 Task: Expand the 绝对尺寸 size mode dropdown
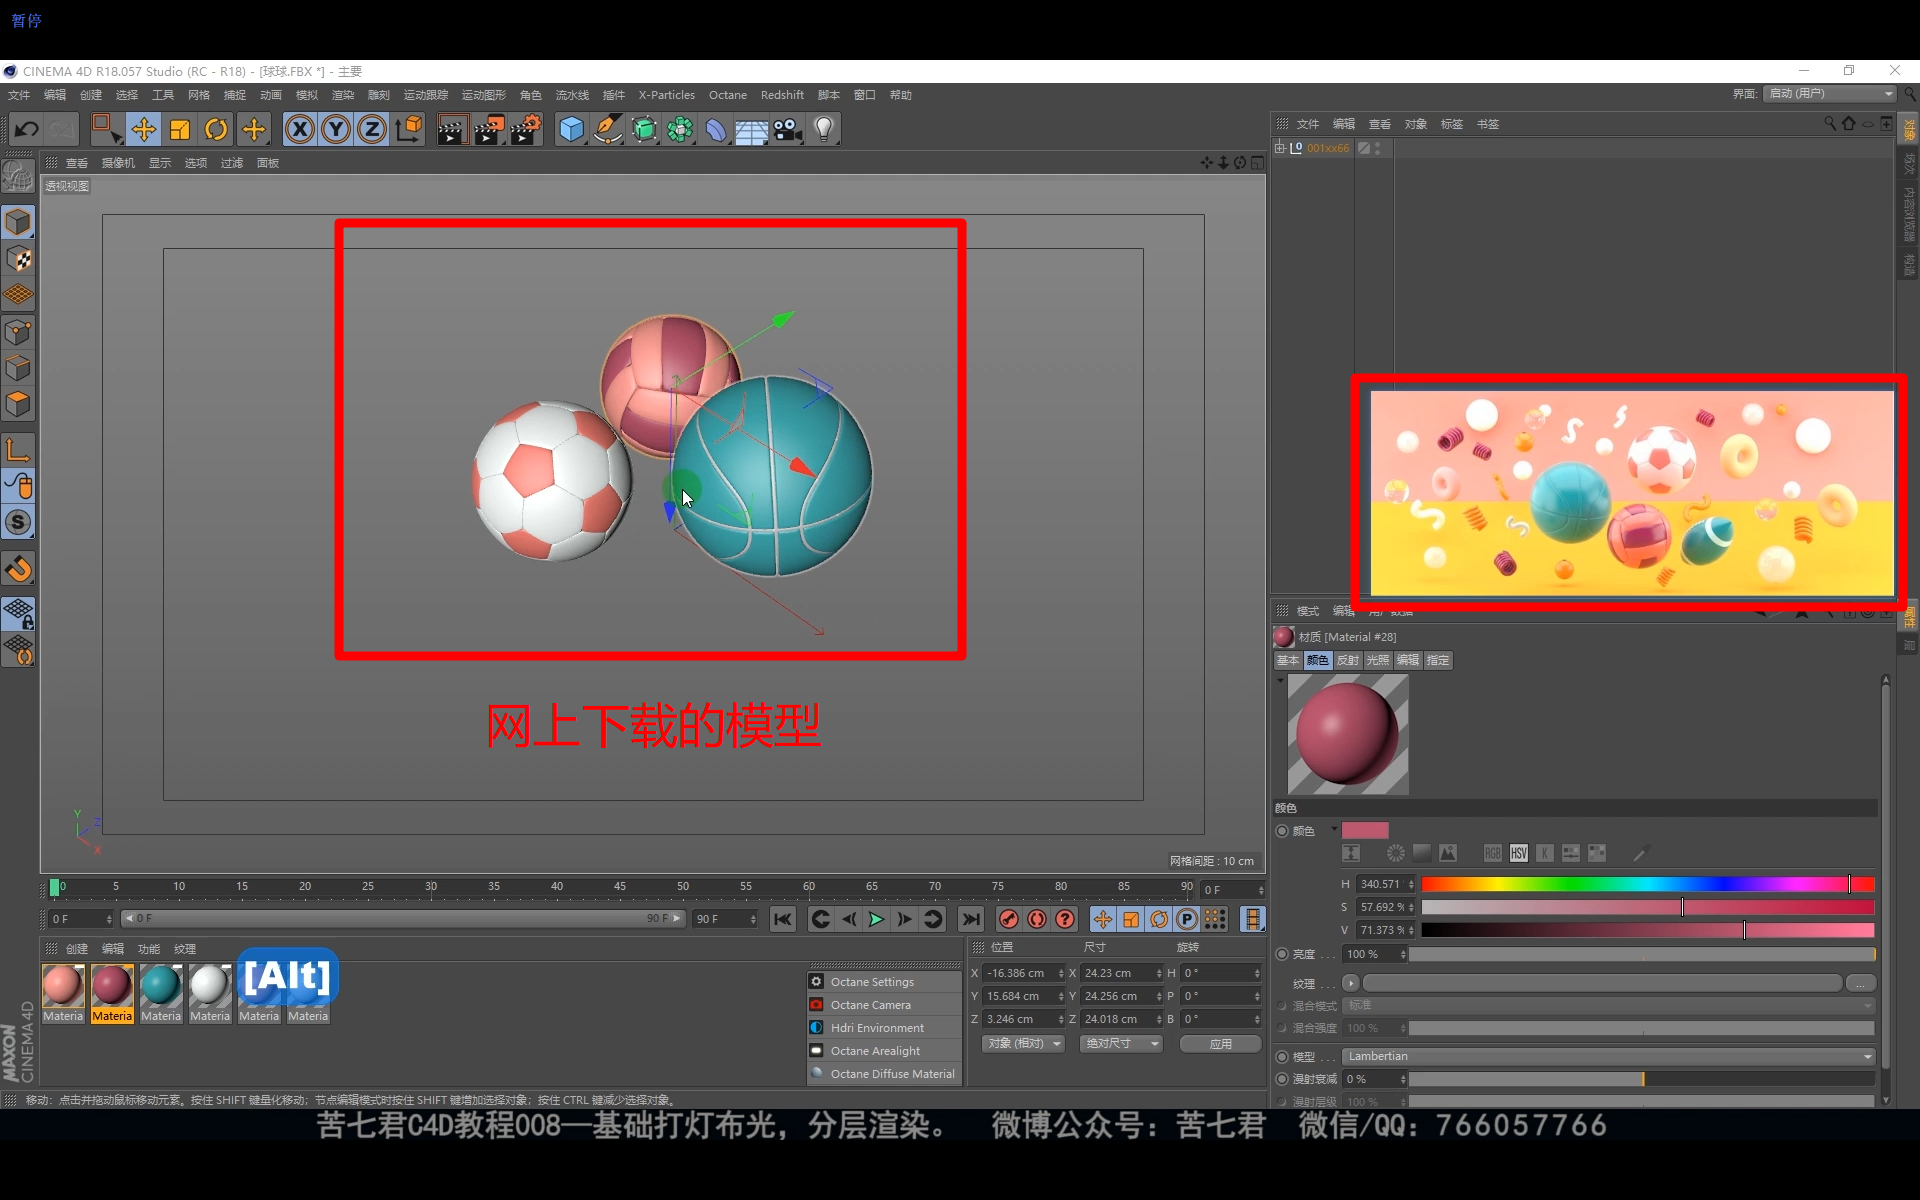1121,1043
